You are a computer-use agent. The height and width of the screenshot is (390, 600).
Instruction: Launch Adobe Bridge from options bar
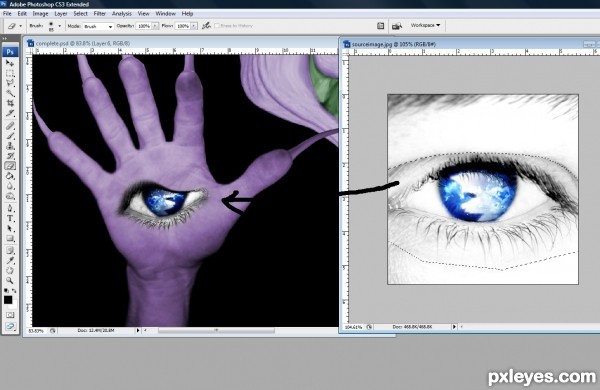(397, 26)
